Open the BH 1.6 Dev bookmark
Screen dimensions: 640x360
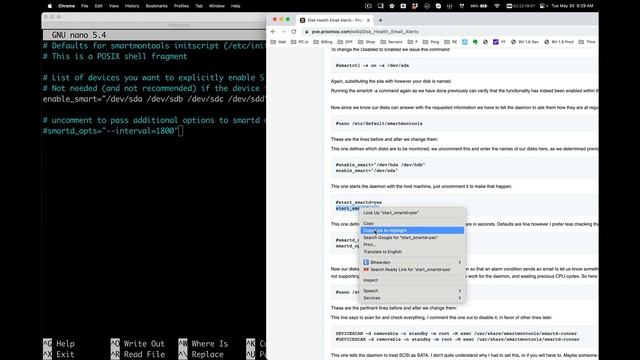tap(525, 42)
